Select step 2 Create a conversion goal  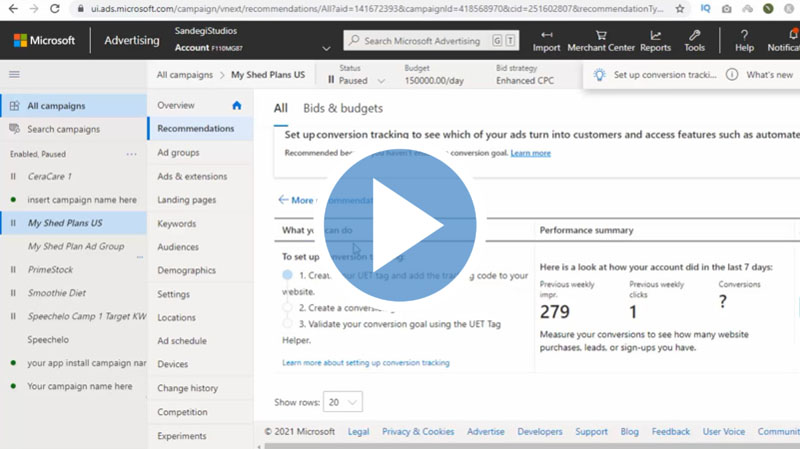coord(287,308)
